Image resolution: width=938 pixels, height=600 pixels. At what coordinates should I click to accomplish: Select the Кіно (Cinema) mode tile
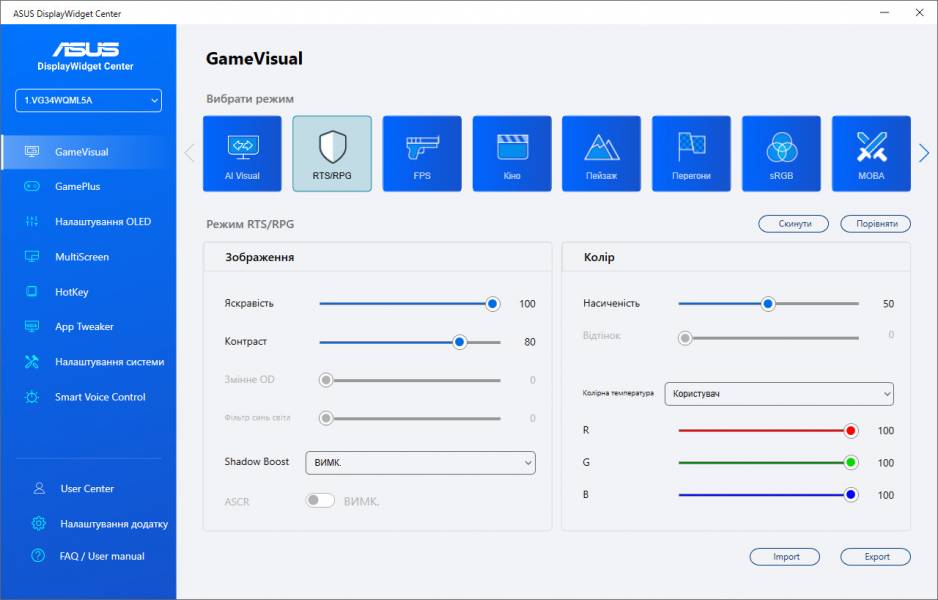tap(512, 153)
